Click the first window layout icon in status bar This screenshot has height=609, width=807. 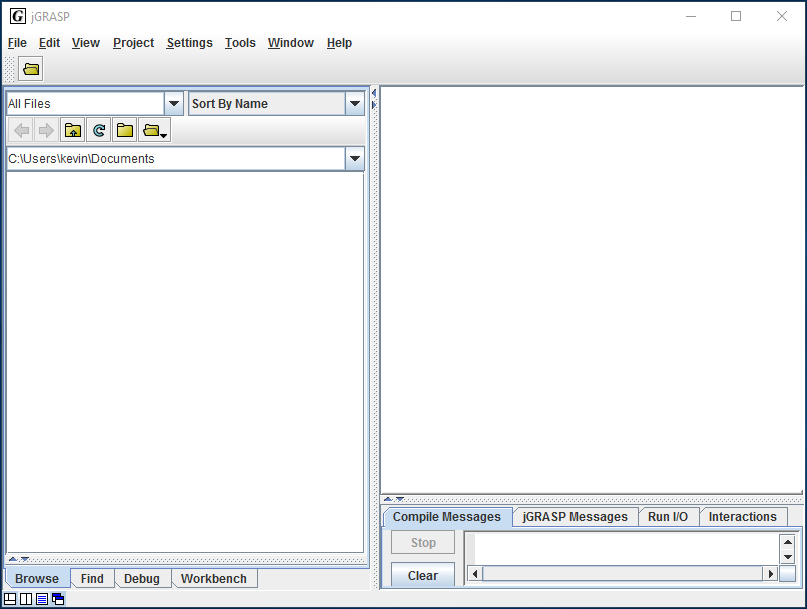point(10,599)
